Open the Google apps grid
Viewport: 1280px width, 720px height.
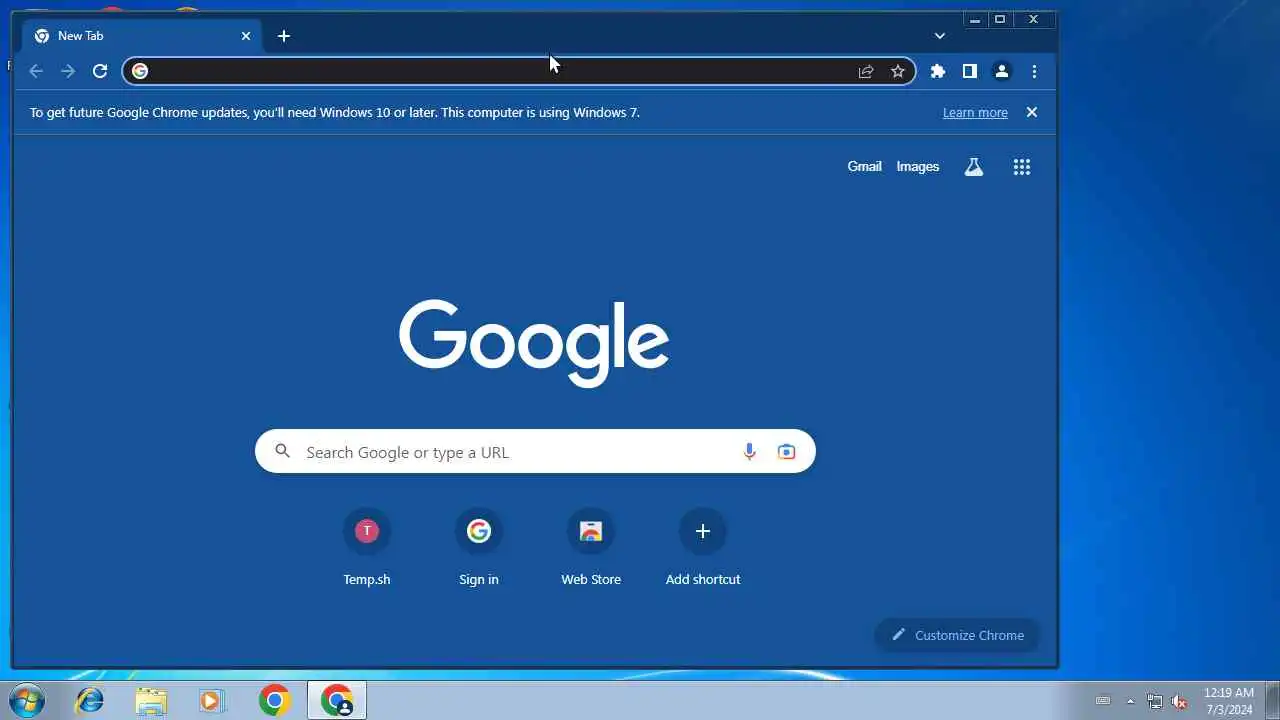[1022, 167]
